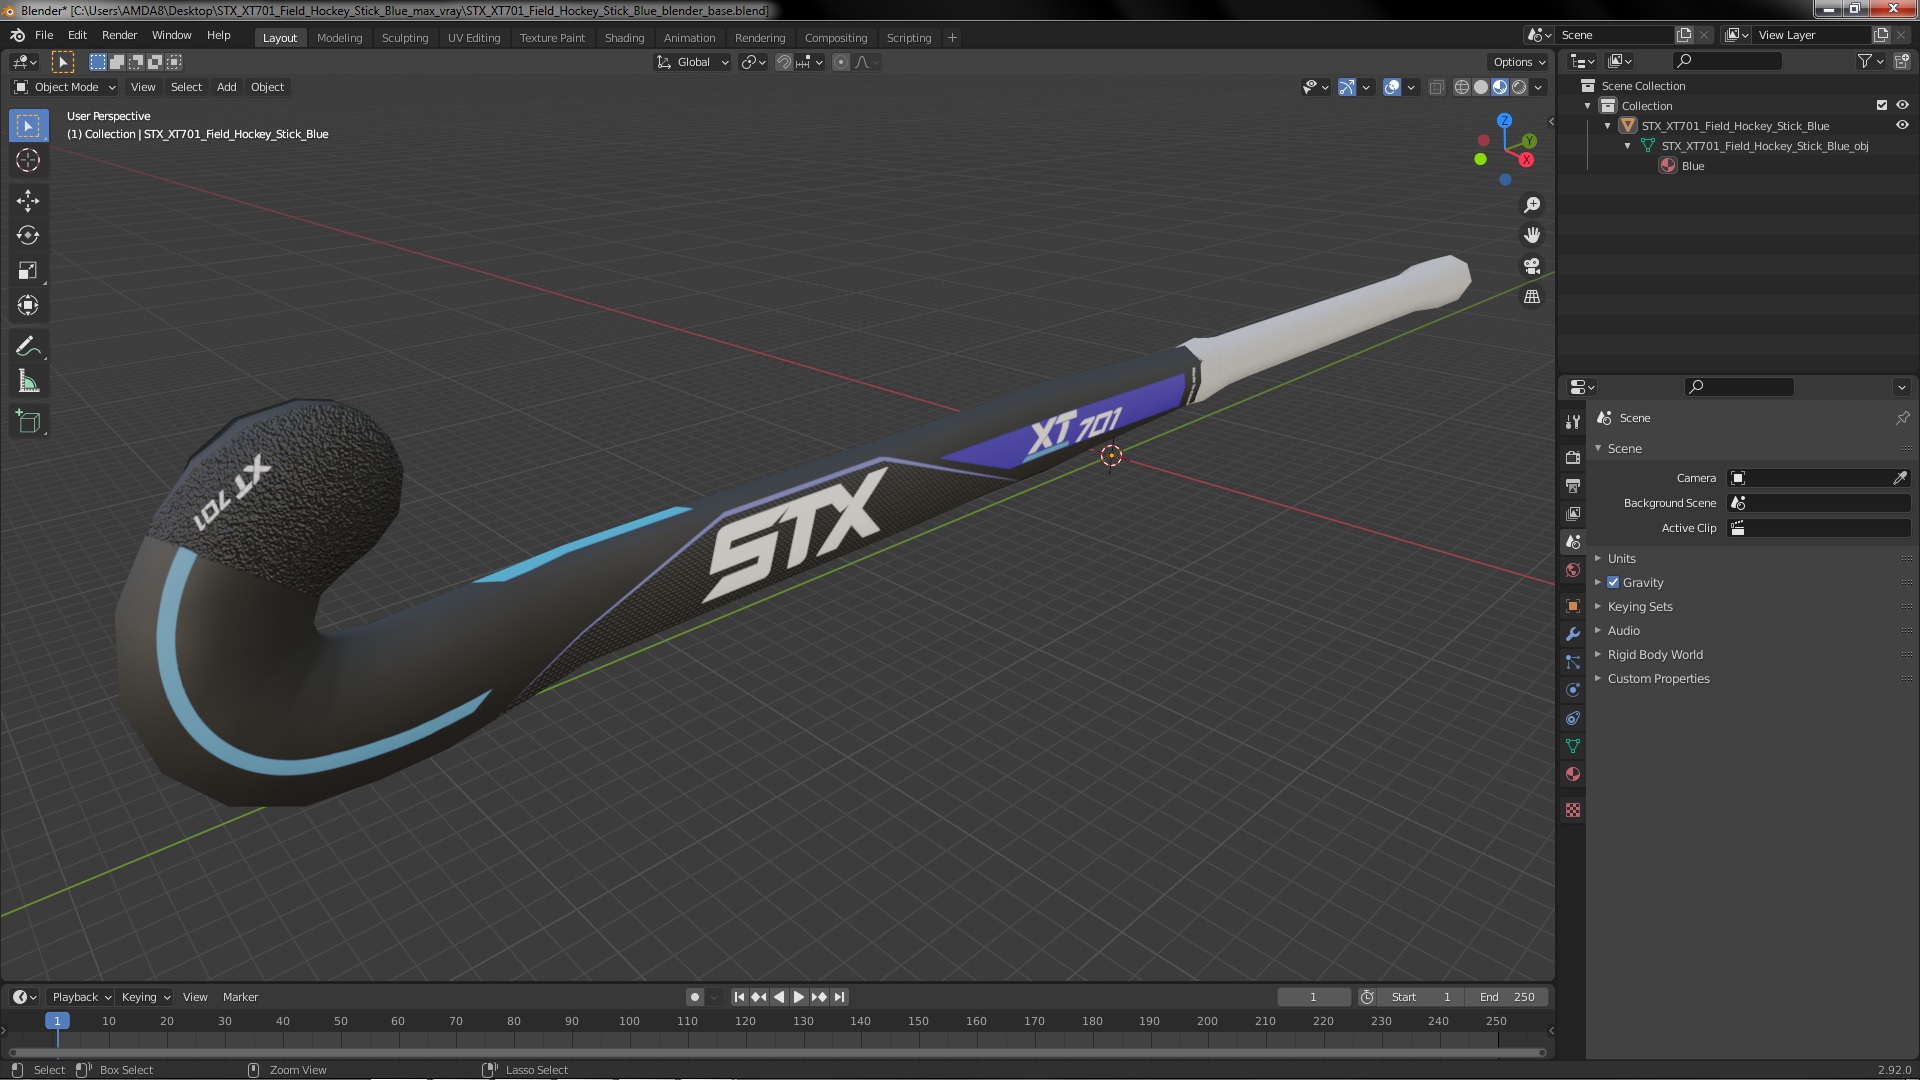Screen dimensions: 1920x1080
Task: Expand the Rigid Body World panel
Action: [1655, 654]
